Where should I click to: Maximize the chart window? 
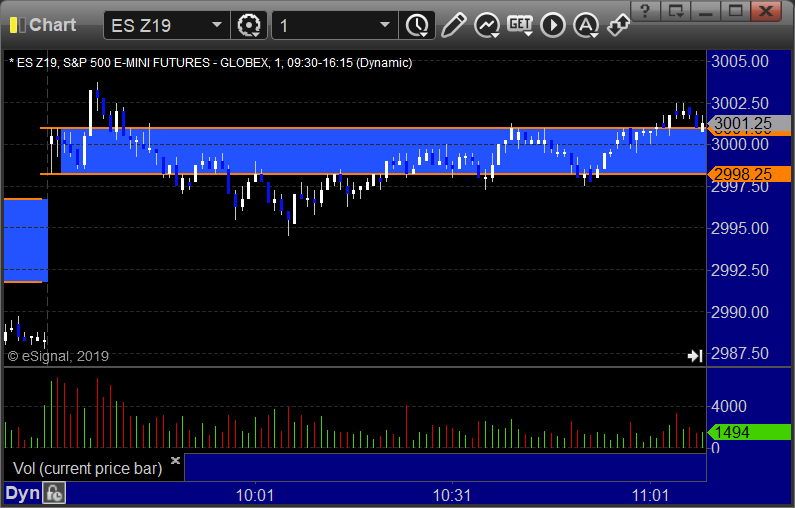(736, 10)
